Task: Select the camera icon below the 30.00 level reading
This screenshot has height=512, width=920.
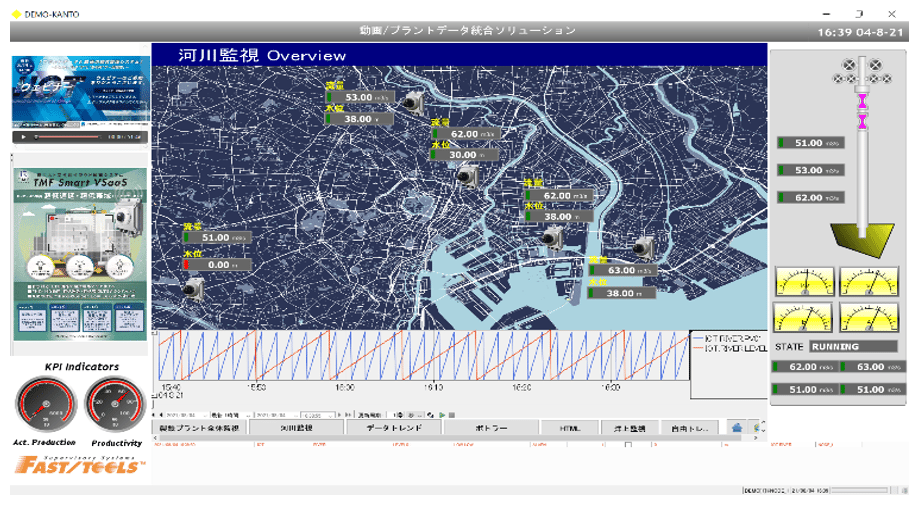Action: [468, 176]
